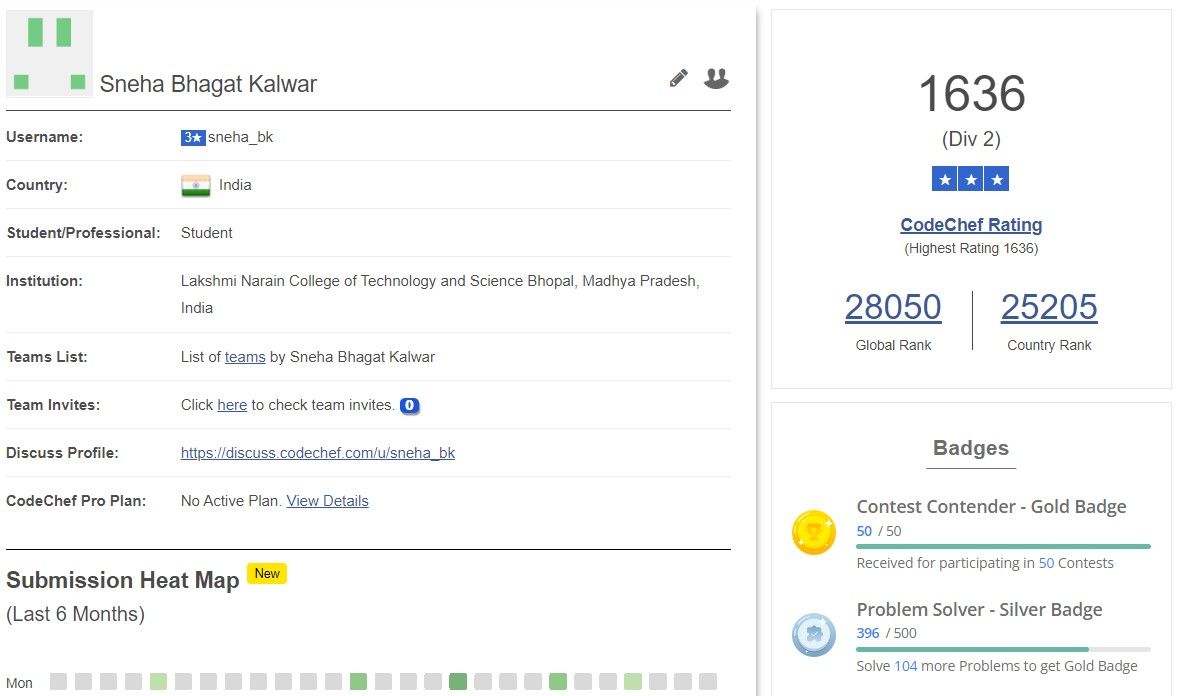Click the Contest Contender progress bar
The height and width of the screenshot is (696, 1180).
(1003, 547)
